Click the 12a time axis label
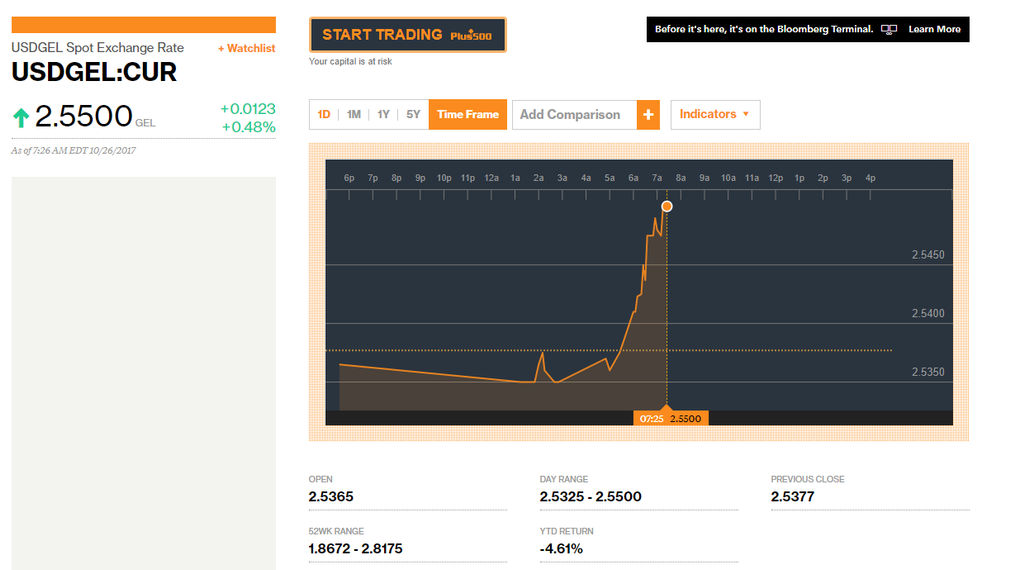1024x570 pixels. point(491,178)
